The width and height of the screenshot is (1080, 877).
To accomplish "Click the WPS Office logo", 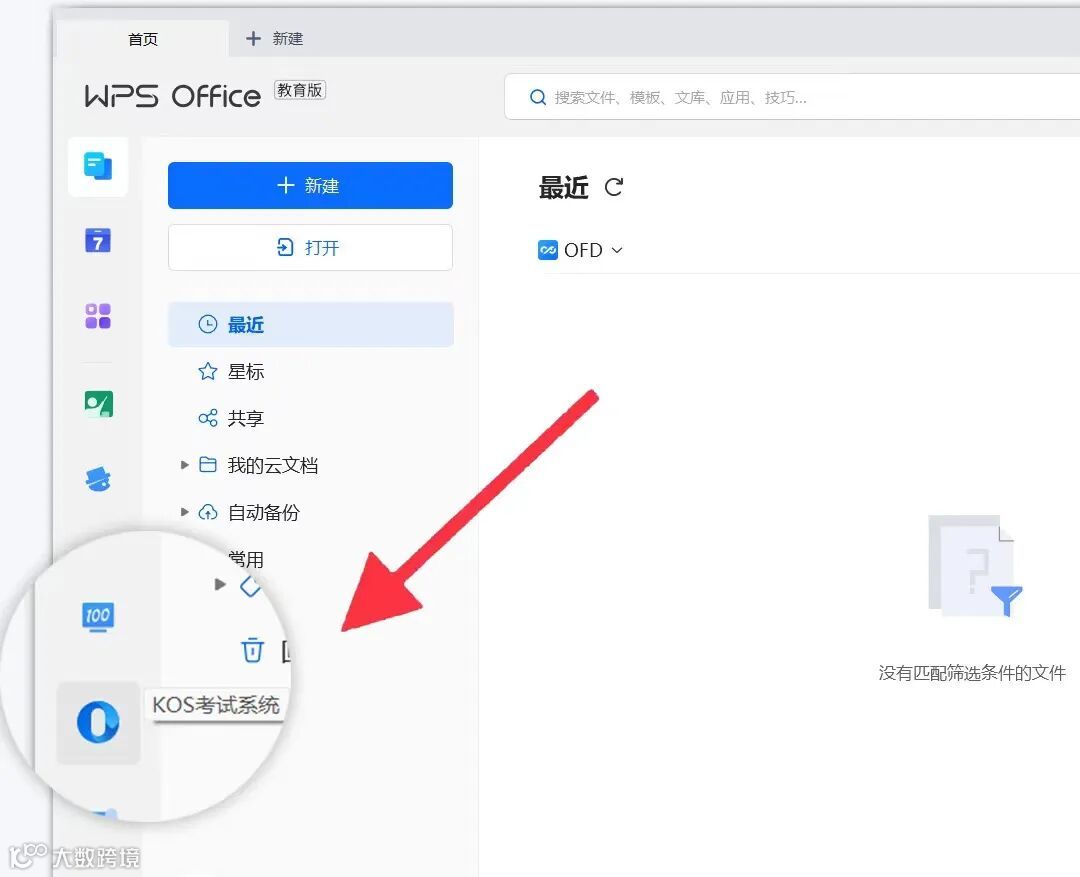I will (x=172, y=96).
